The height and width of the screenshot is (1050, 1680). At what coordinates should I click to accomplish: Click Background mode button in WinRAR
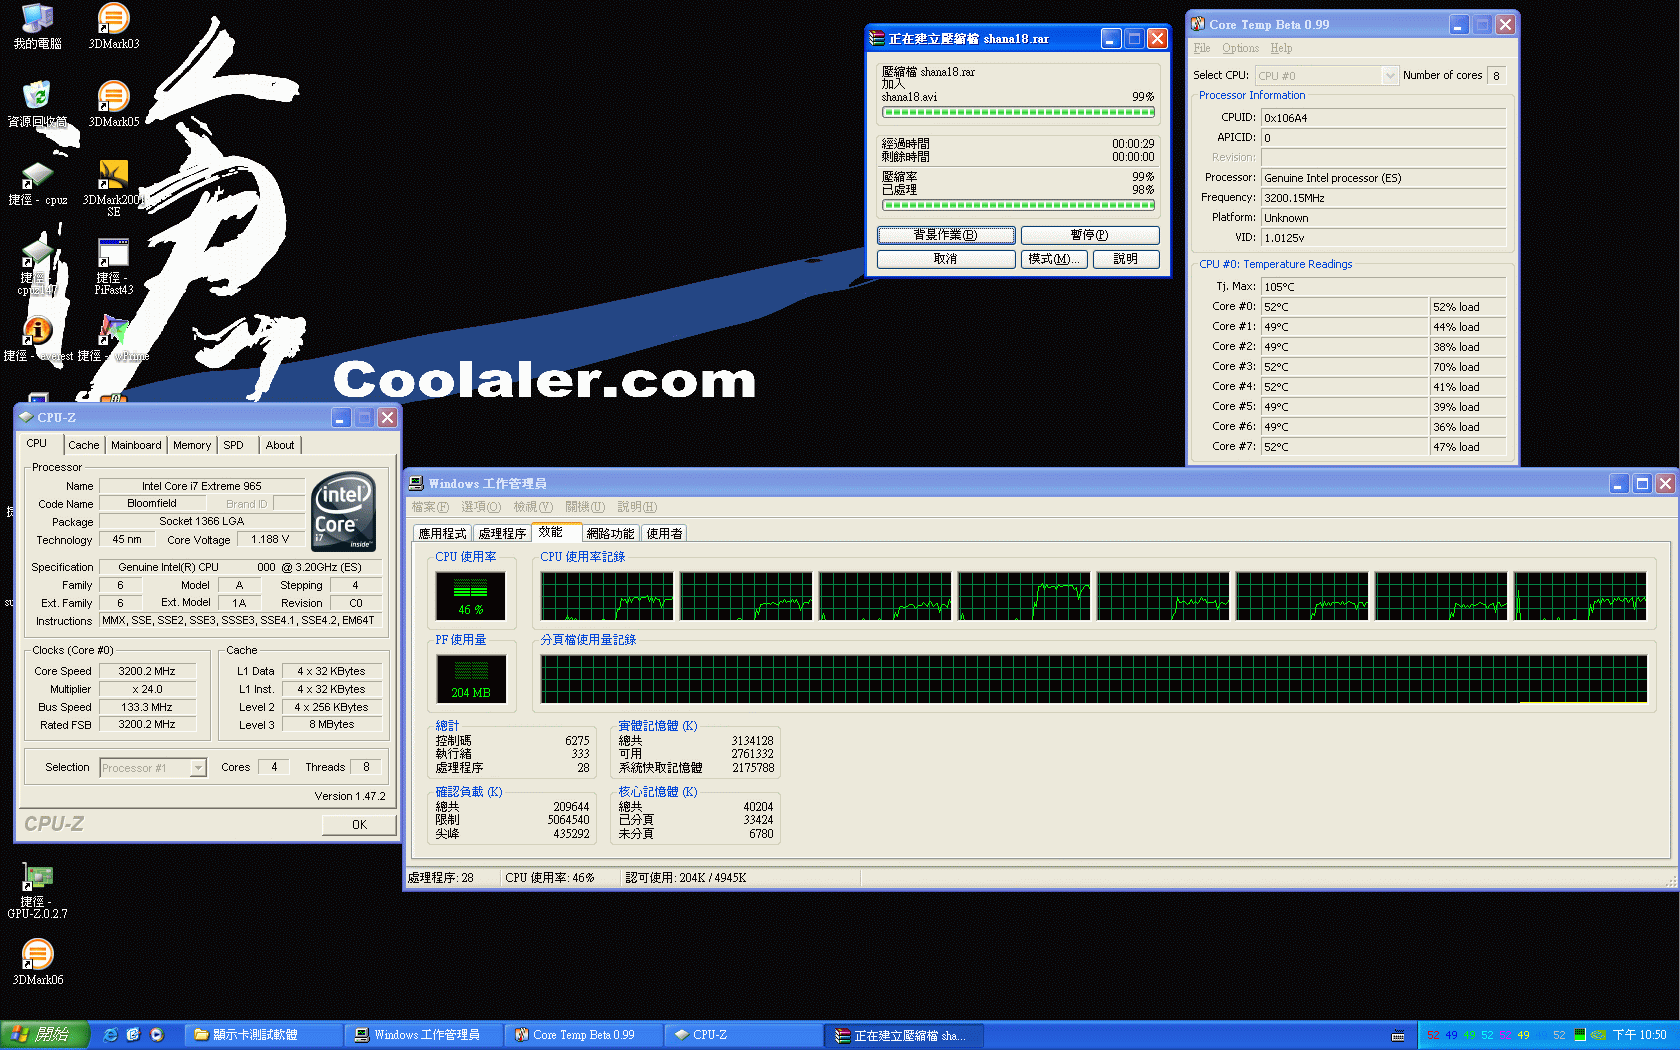[x=946, y=235]
